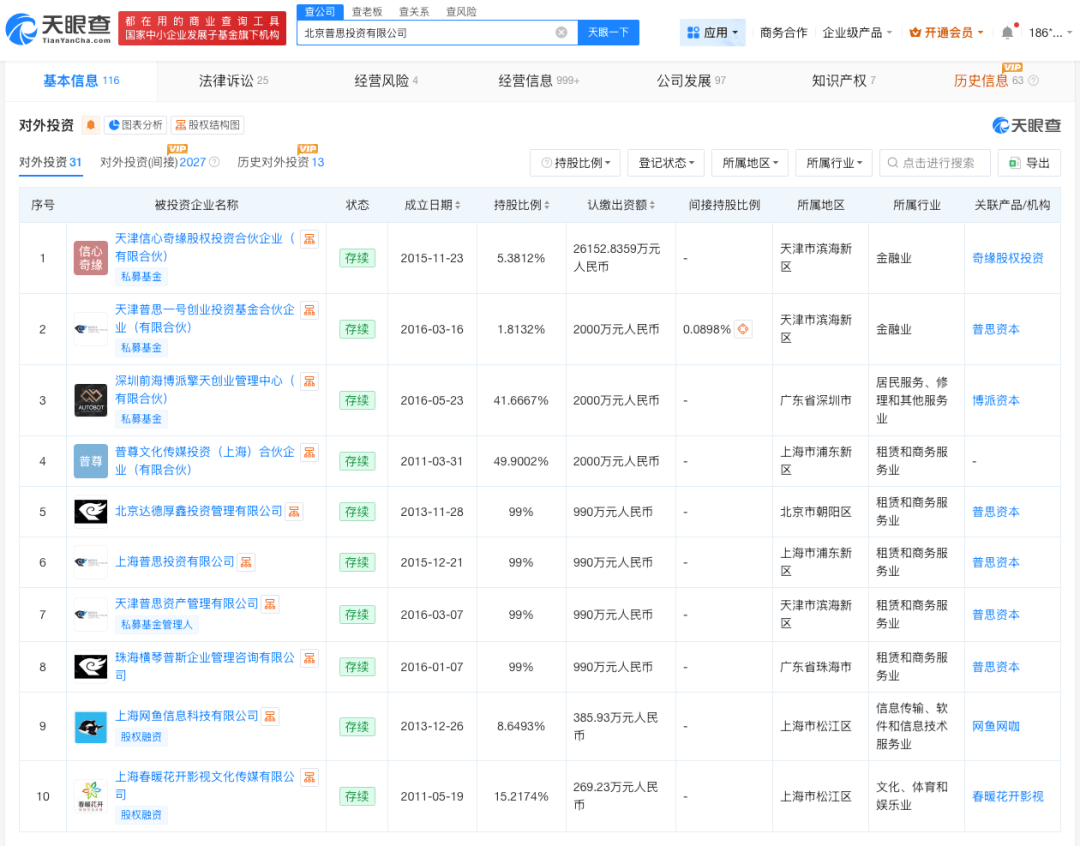Sort table by 认缴出资额 column
This screenshot has width=1080, height=846.
621,205
